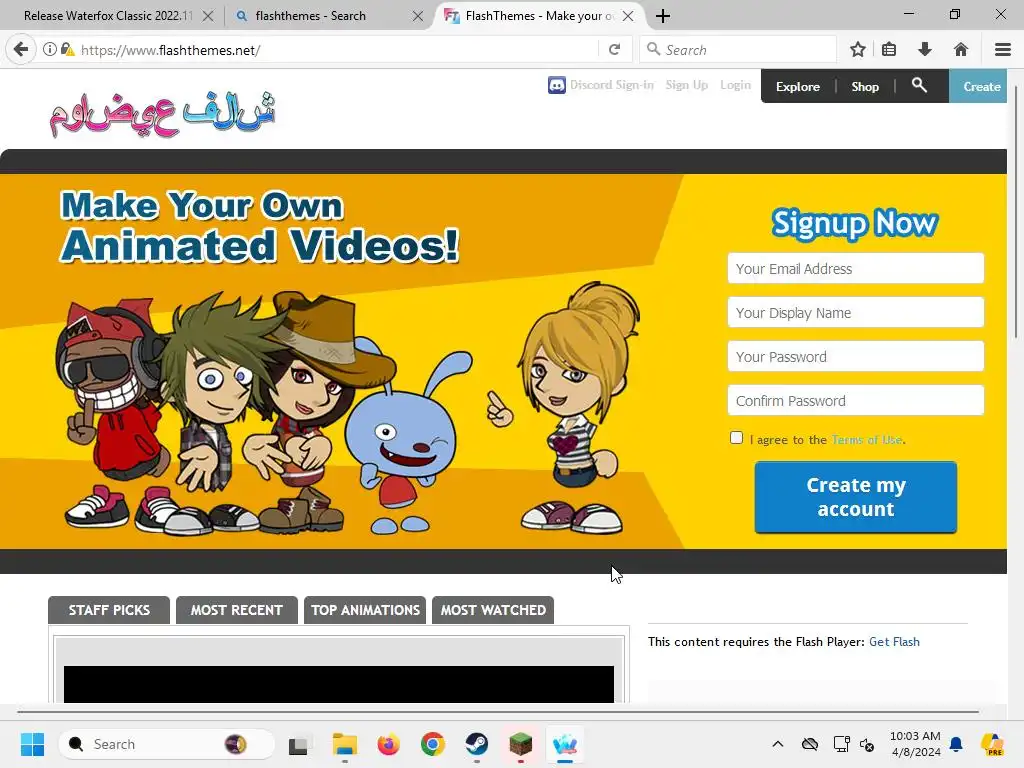Open File Explorer from taskbar
Screen dimensions: 1024x768
[344, 744]
